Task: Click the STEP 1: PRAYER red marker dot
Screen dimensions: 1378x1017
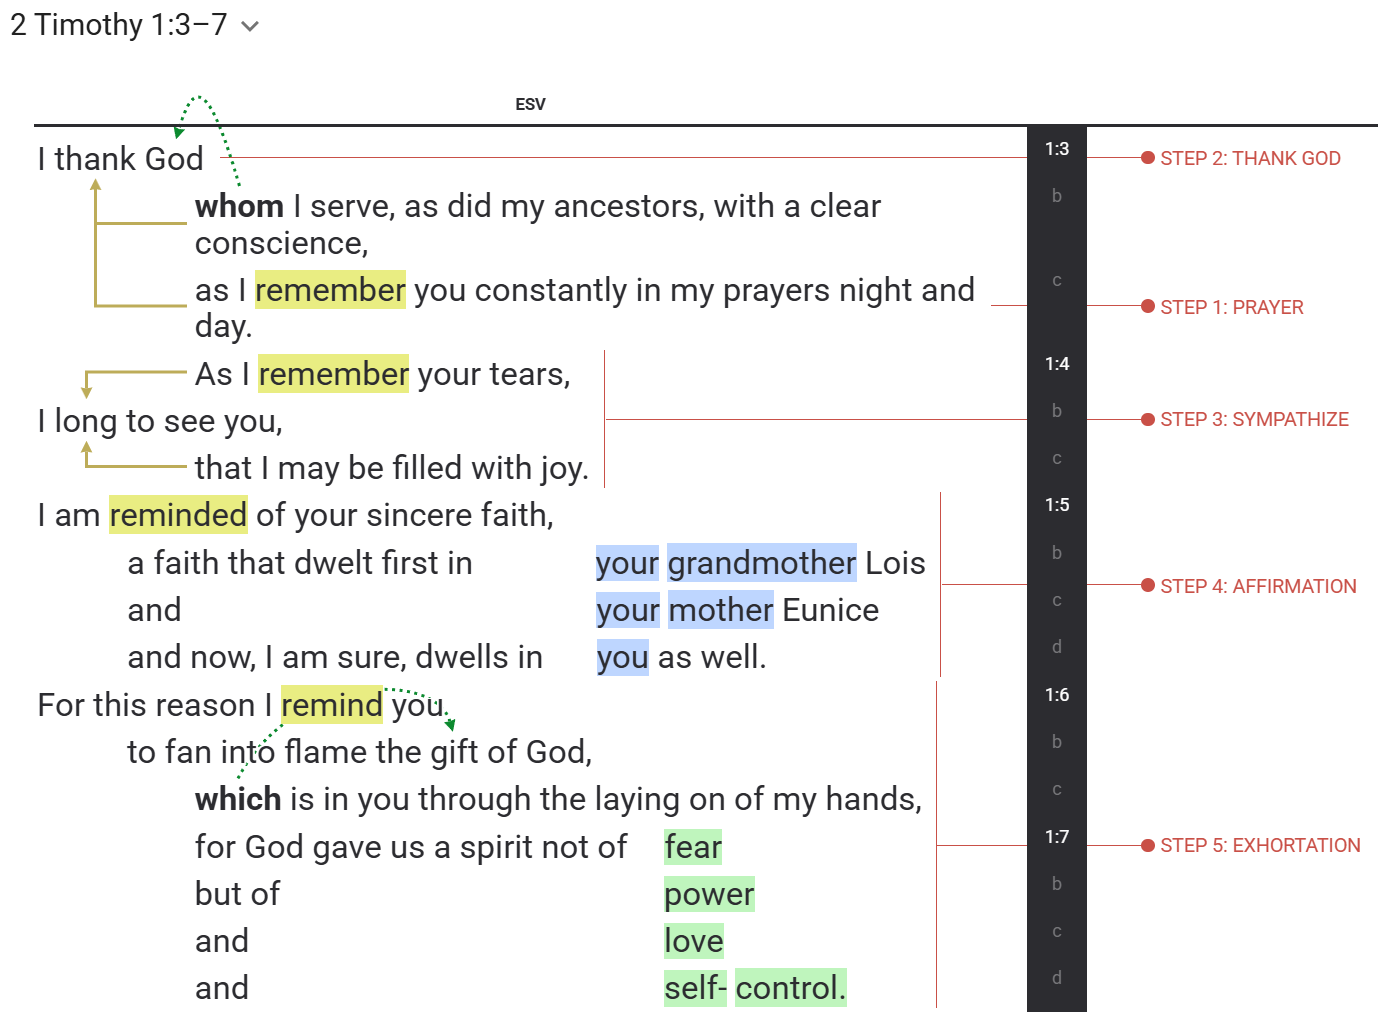Action: point(1146,307)
